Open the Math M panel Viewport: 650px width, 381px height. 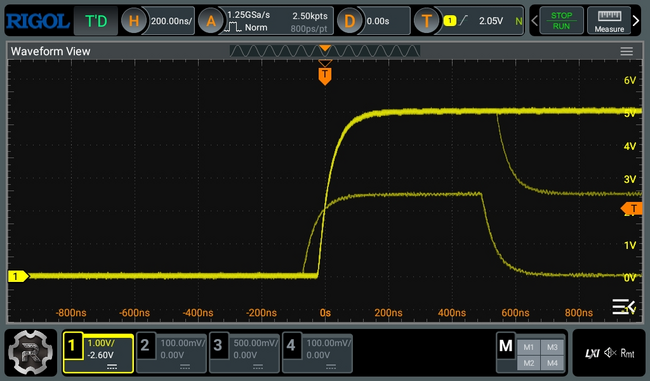506,345
